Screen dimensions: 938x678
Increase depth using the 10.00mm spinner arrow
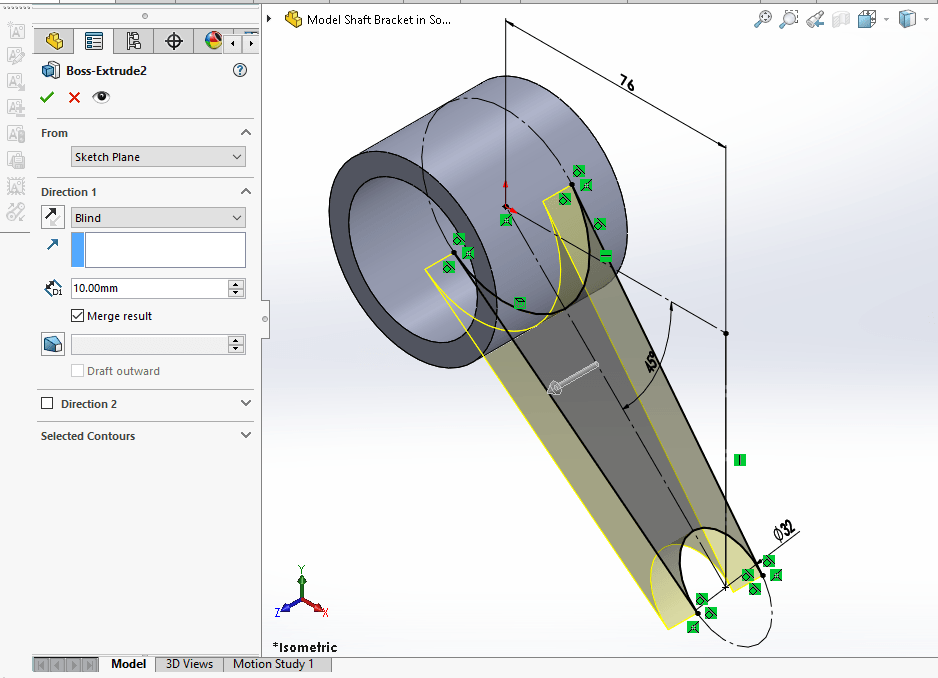(x=237, y=283)
